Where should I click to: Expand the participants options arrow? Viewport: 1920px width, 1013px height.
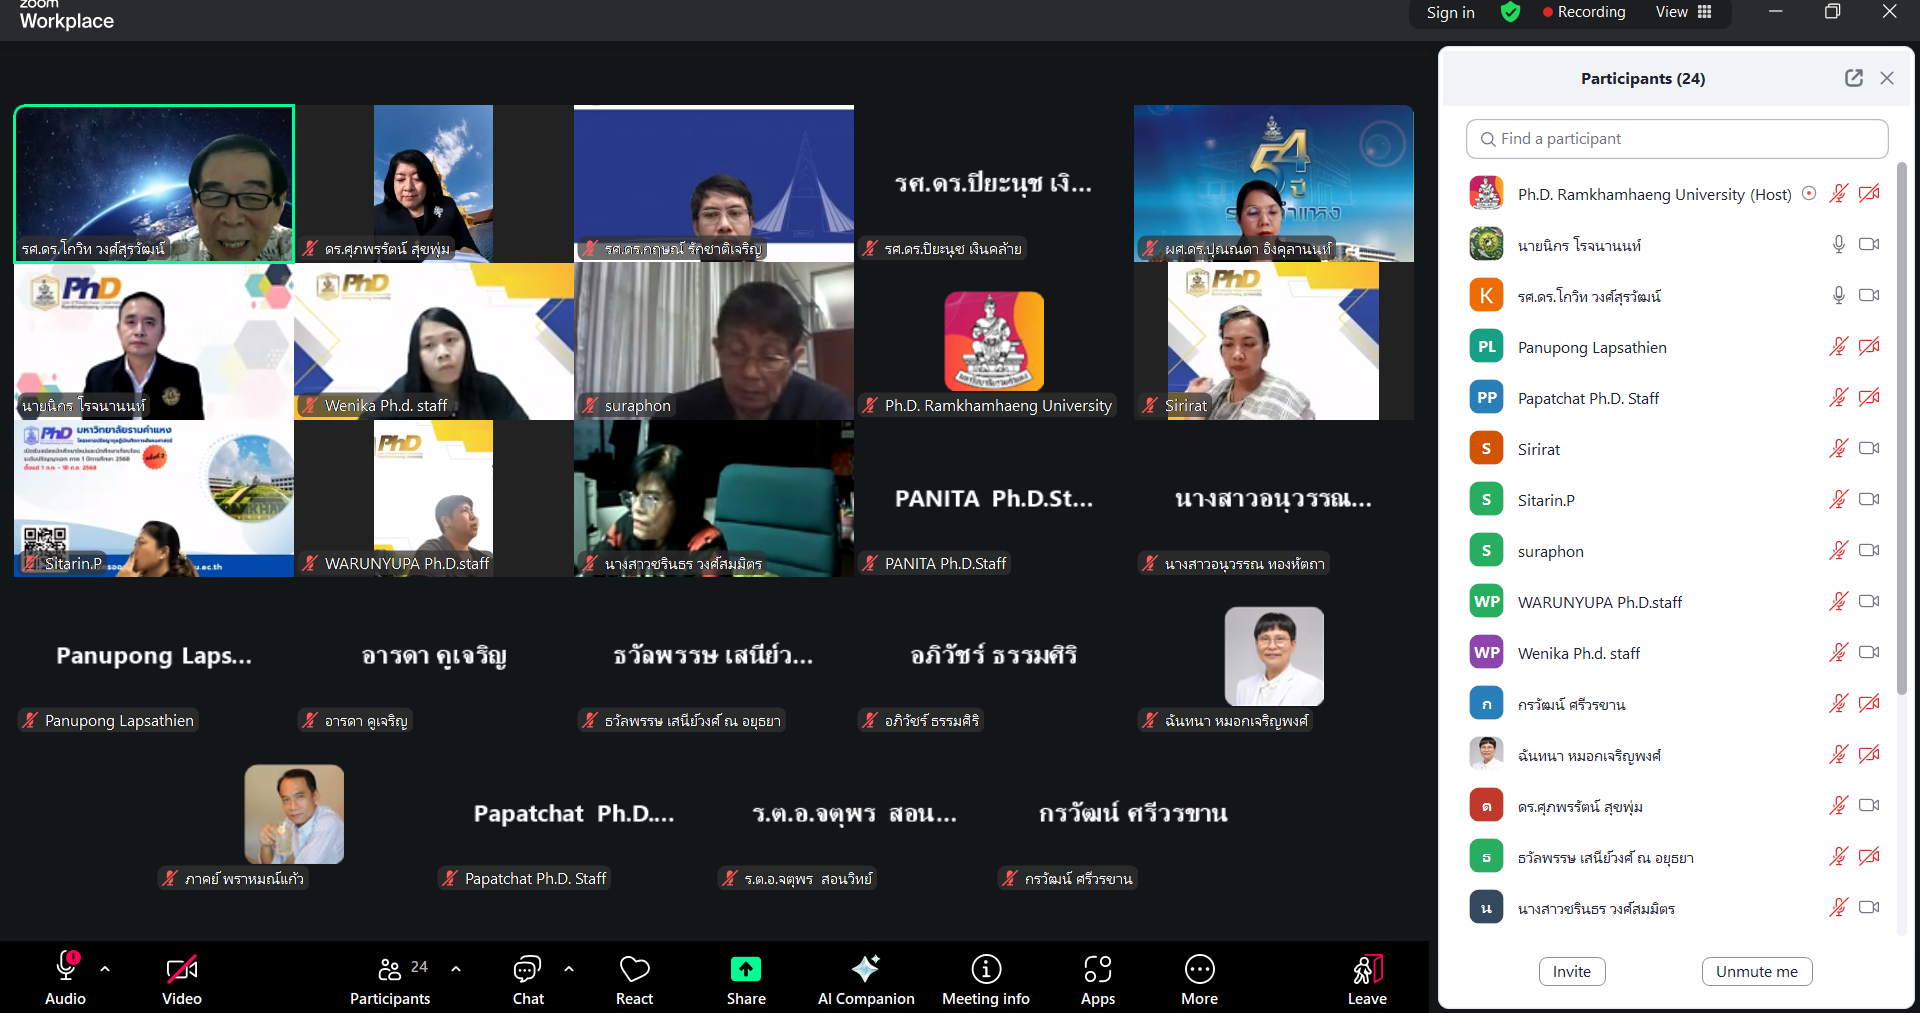point(456,969)
